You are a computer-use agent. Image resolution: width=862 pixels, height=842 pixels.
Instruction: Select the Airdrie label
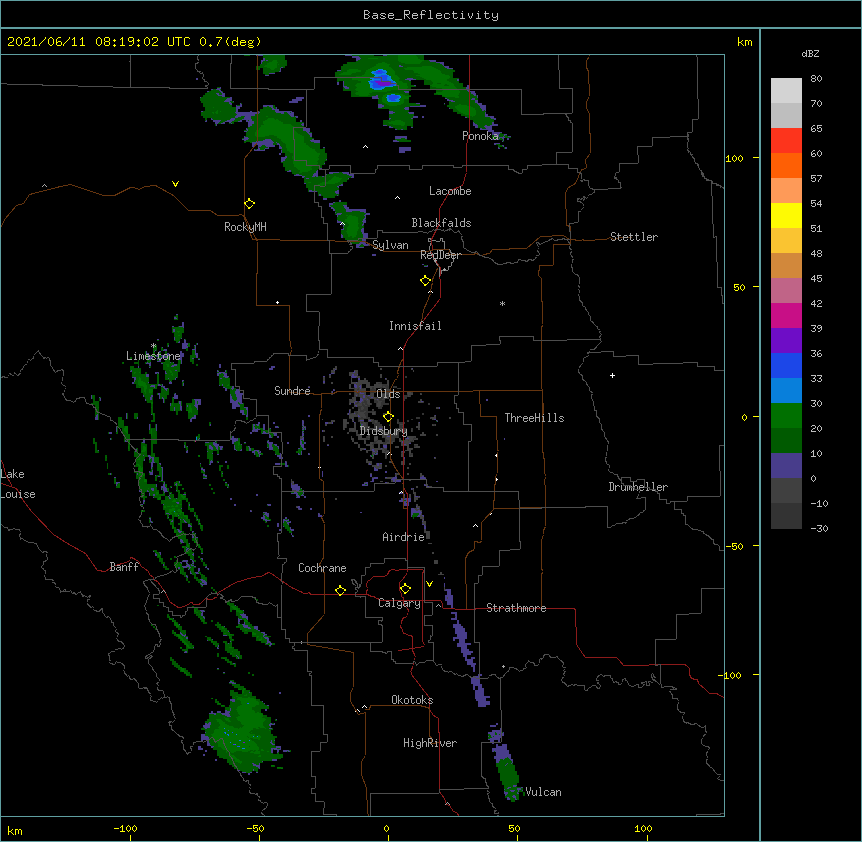tap(403, 537)
